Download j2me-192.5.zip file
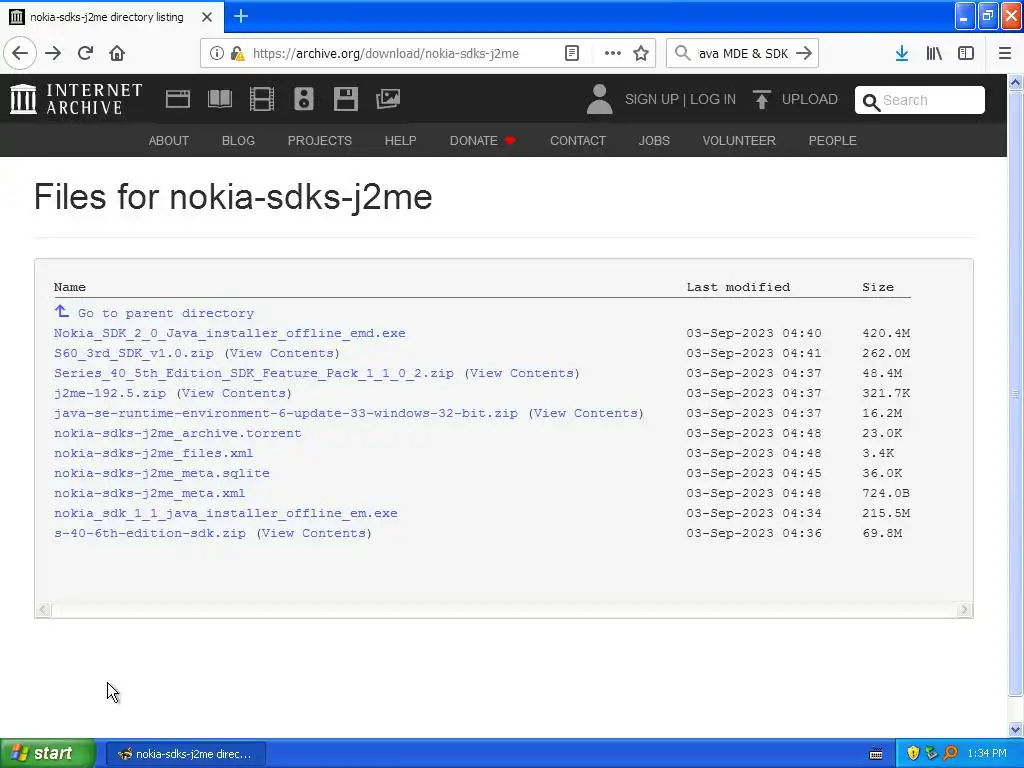The height and width of the screenshot is (768, 1024). tap(110, 393)
